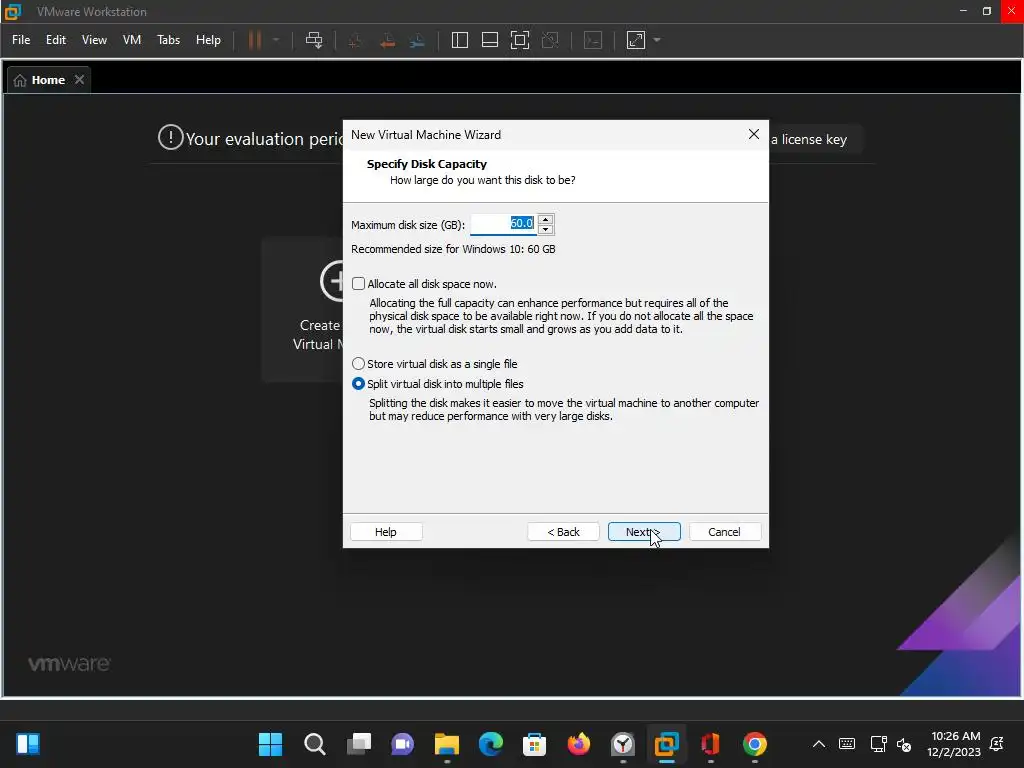This screenshot has width=1024, height=768.
Task: Select Store virtual disk as a single file
Action: (x=358, y=364)
